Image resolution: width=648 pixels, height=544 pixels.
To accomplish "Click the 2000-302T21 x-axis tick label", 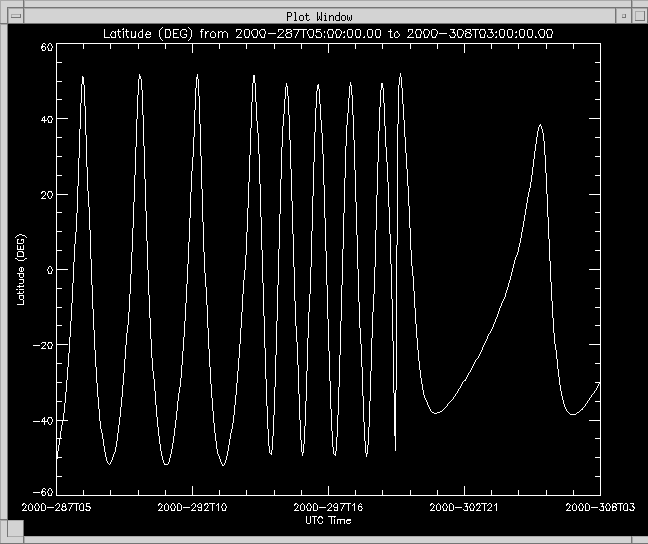I will [465, 508].
